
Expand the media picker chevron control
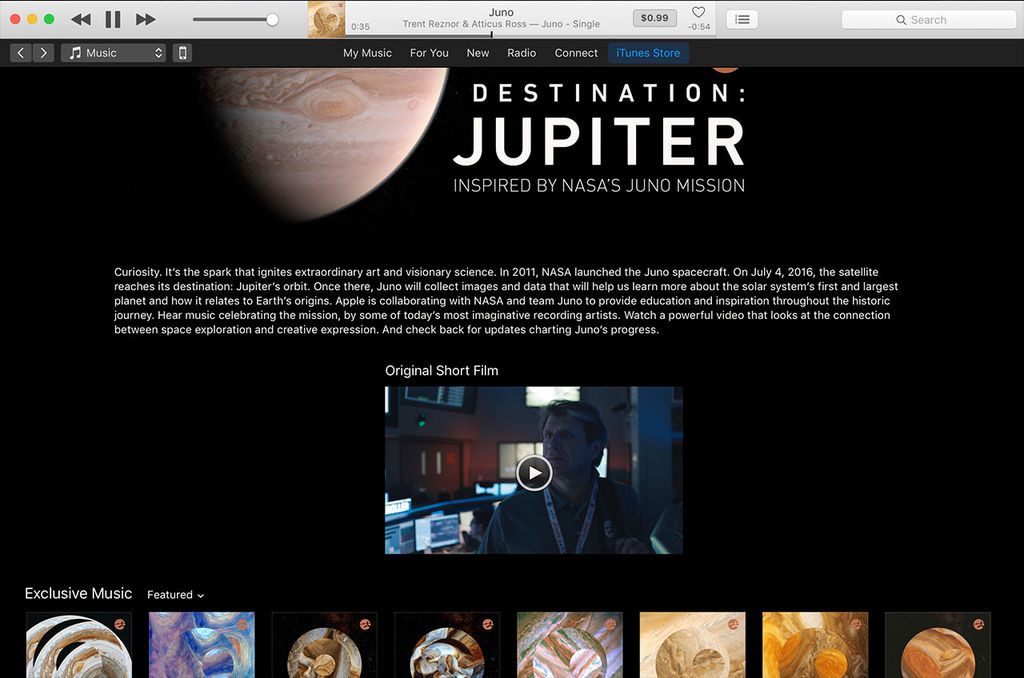(158, 53)
